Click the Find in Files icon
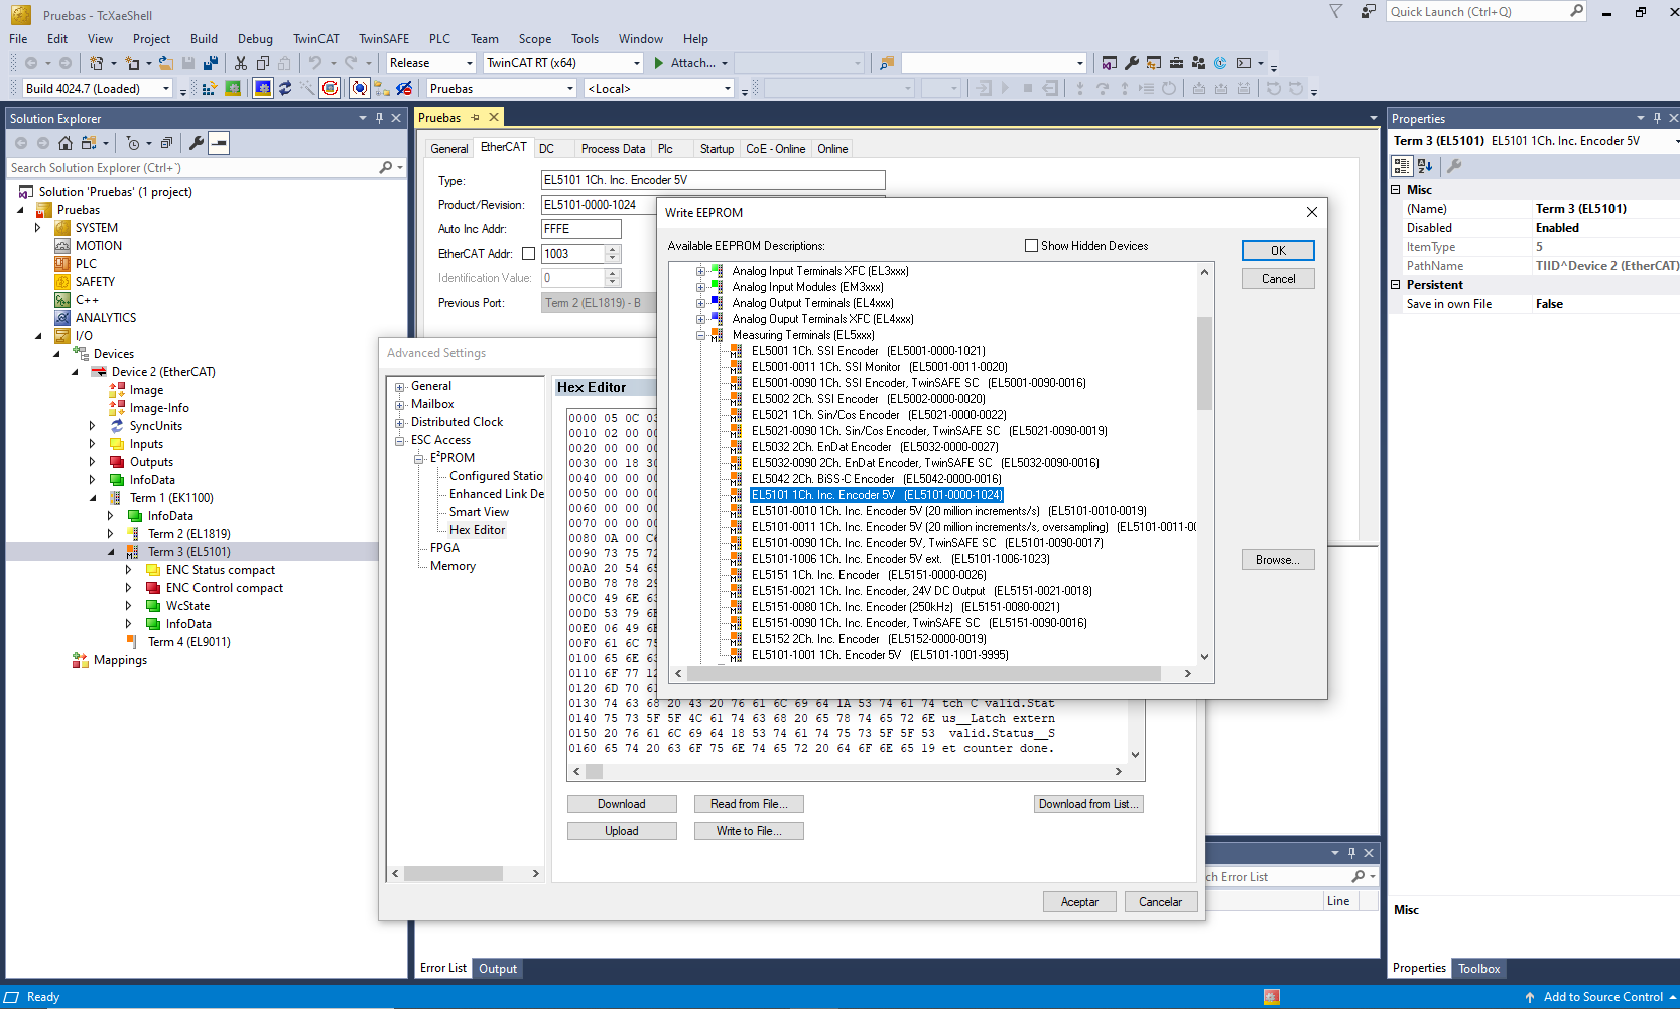 pos(886,63)
